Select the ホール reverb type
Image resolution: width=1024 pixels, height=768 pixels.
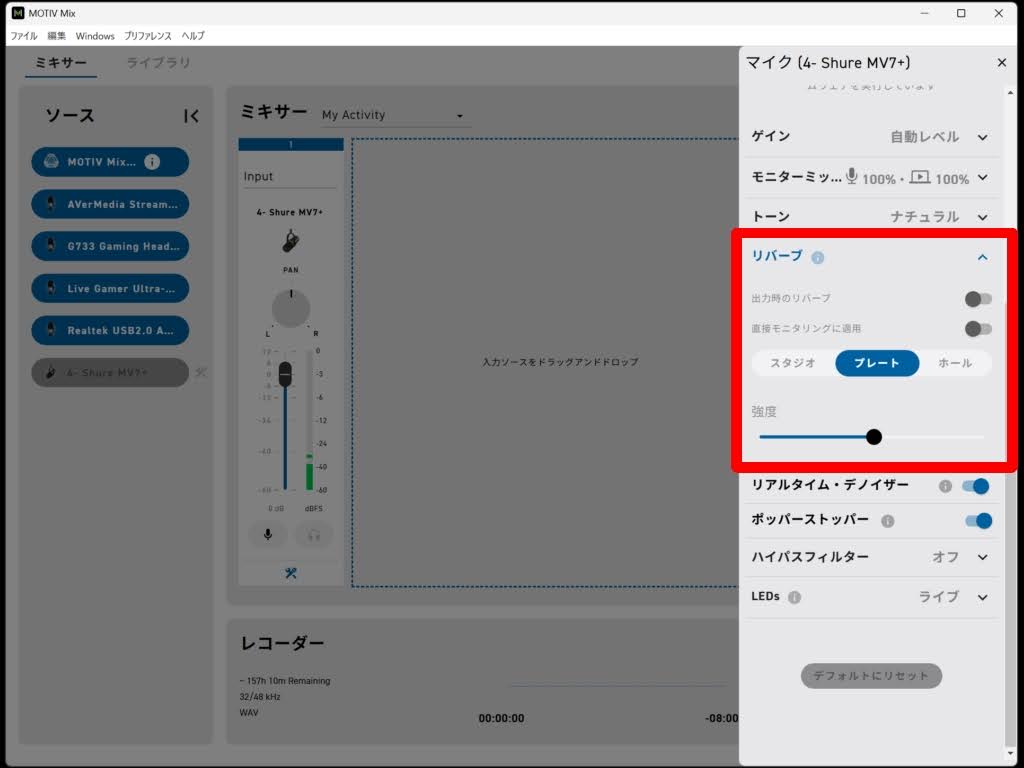[x=955, y=363]
